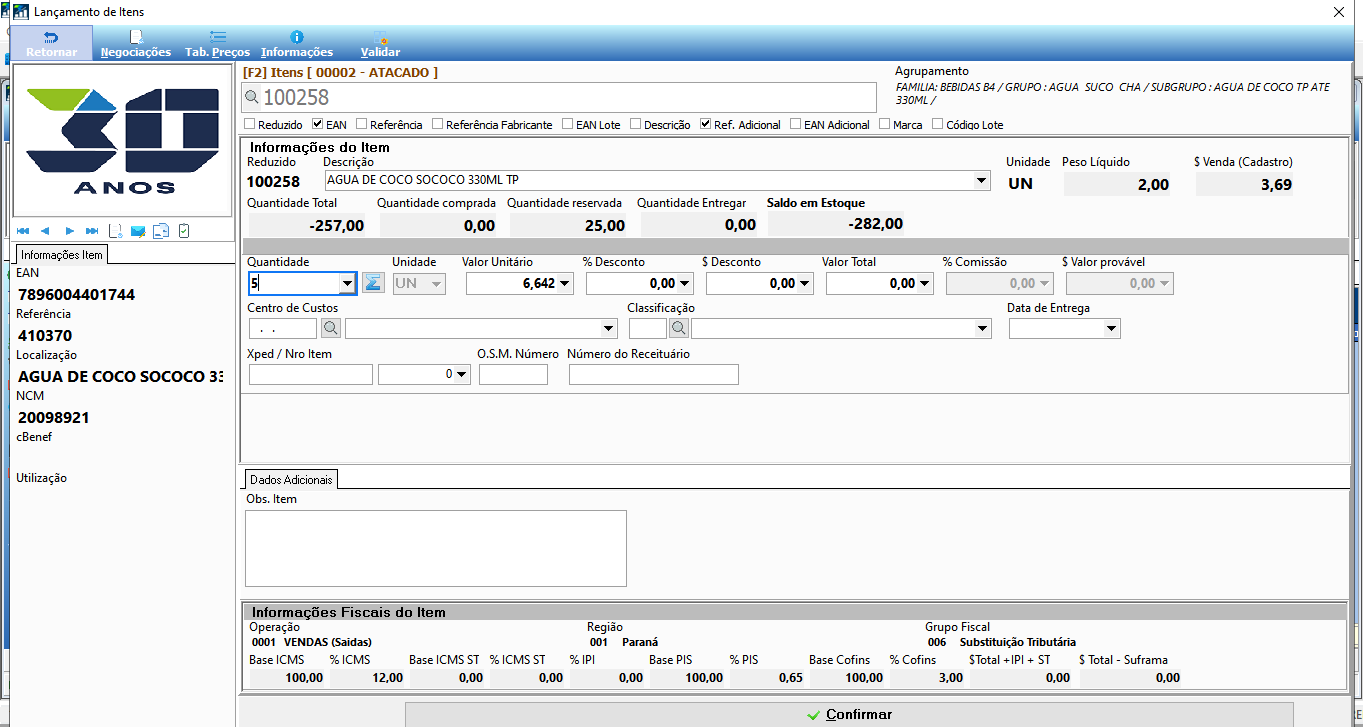Viewport: 1363px width, 727px height.
Task: Toggle the Ref. Adicional checkbox
Action: coord(705,125)
